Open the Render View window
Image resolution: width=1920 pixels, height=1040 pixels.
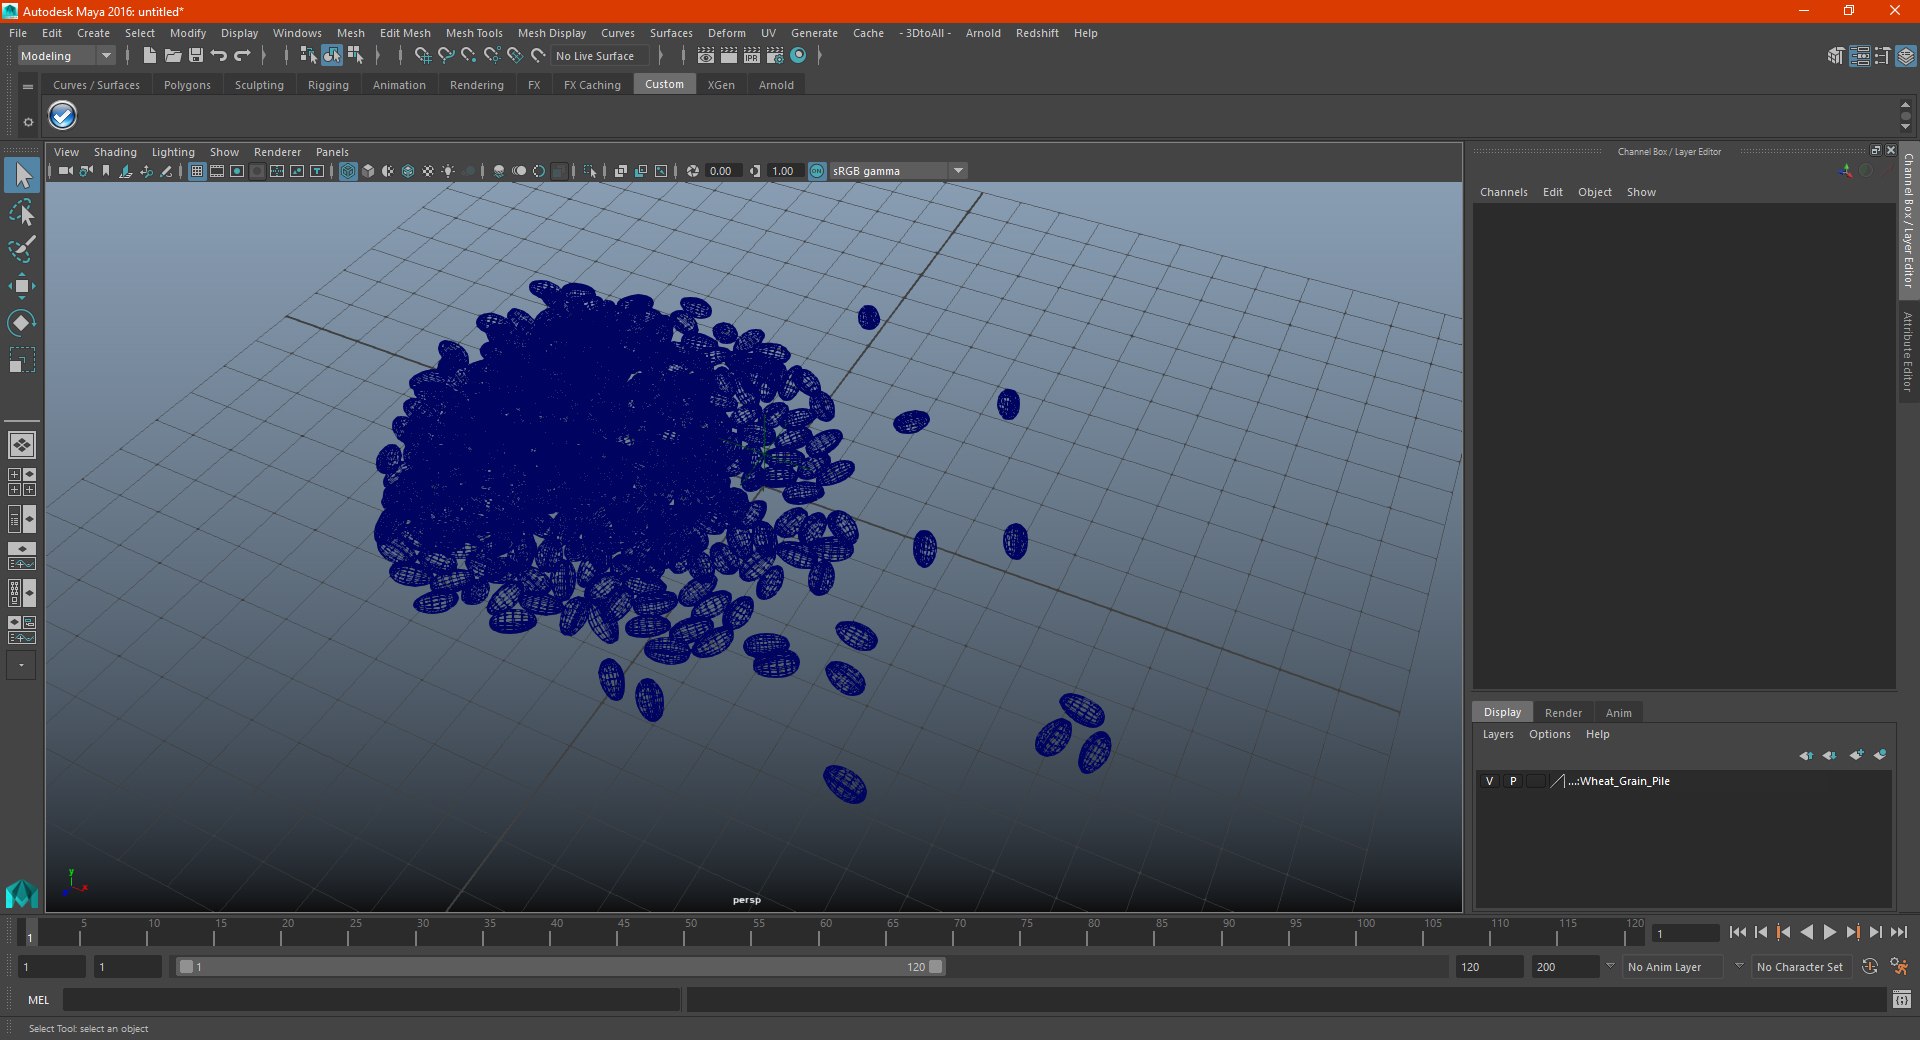706,56
